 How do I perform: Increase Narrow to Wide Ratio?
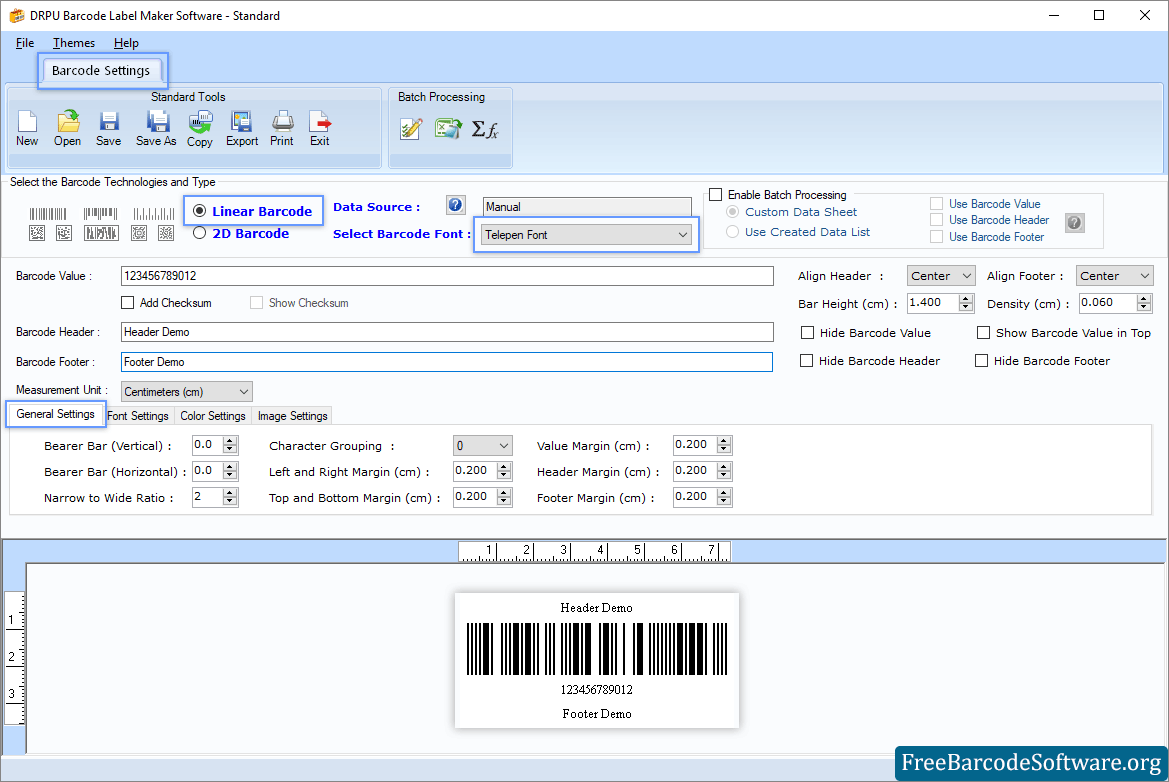pyautogui.click(x=230, y=493)
